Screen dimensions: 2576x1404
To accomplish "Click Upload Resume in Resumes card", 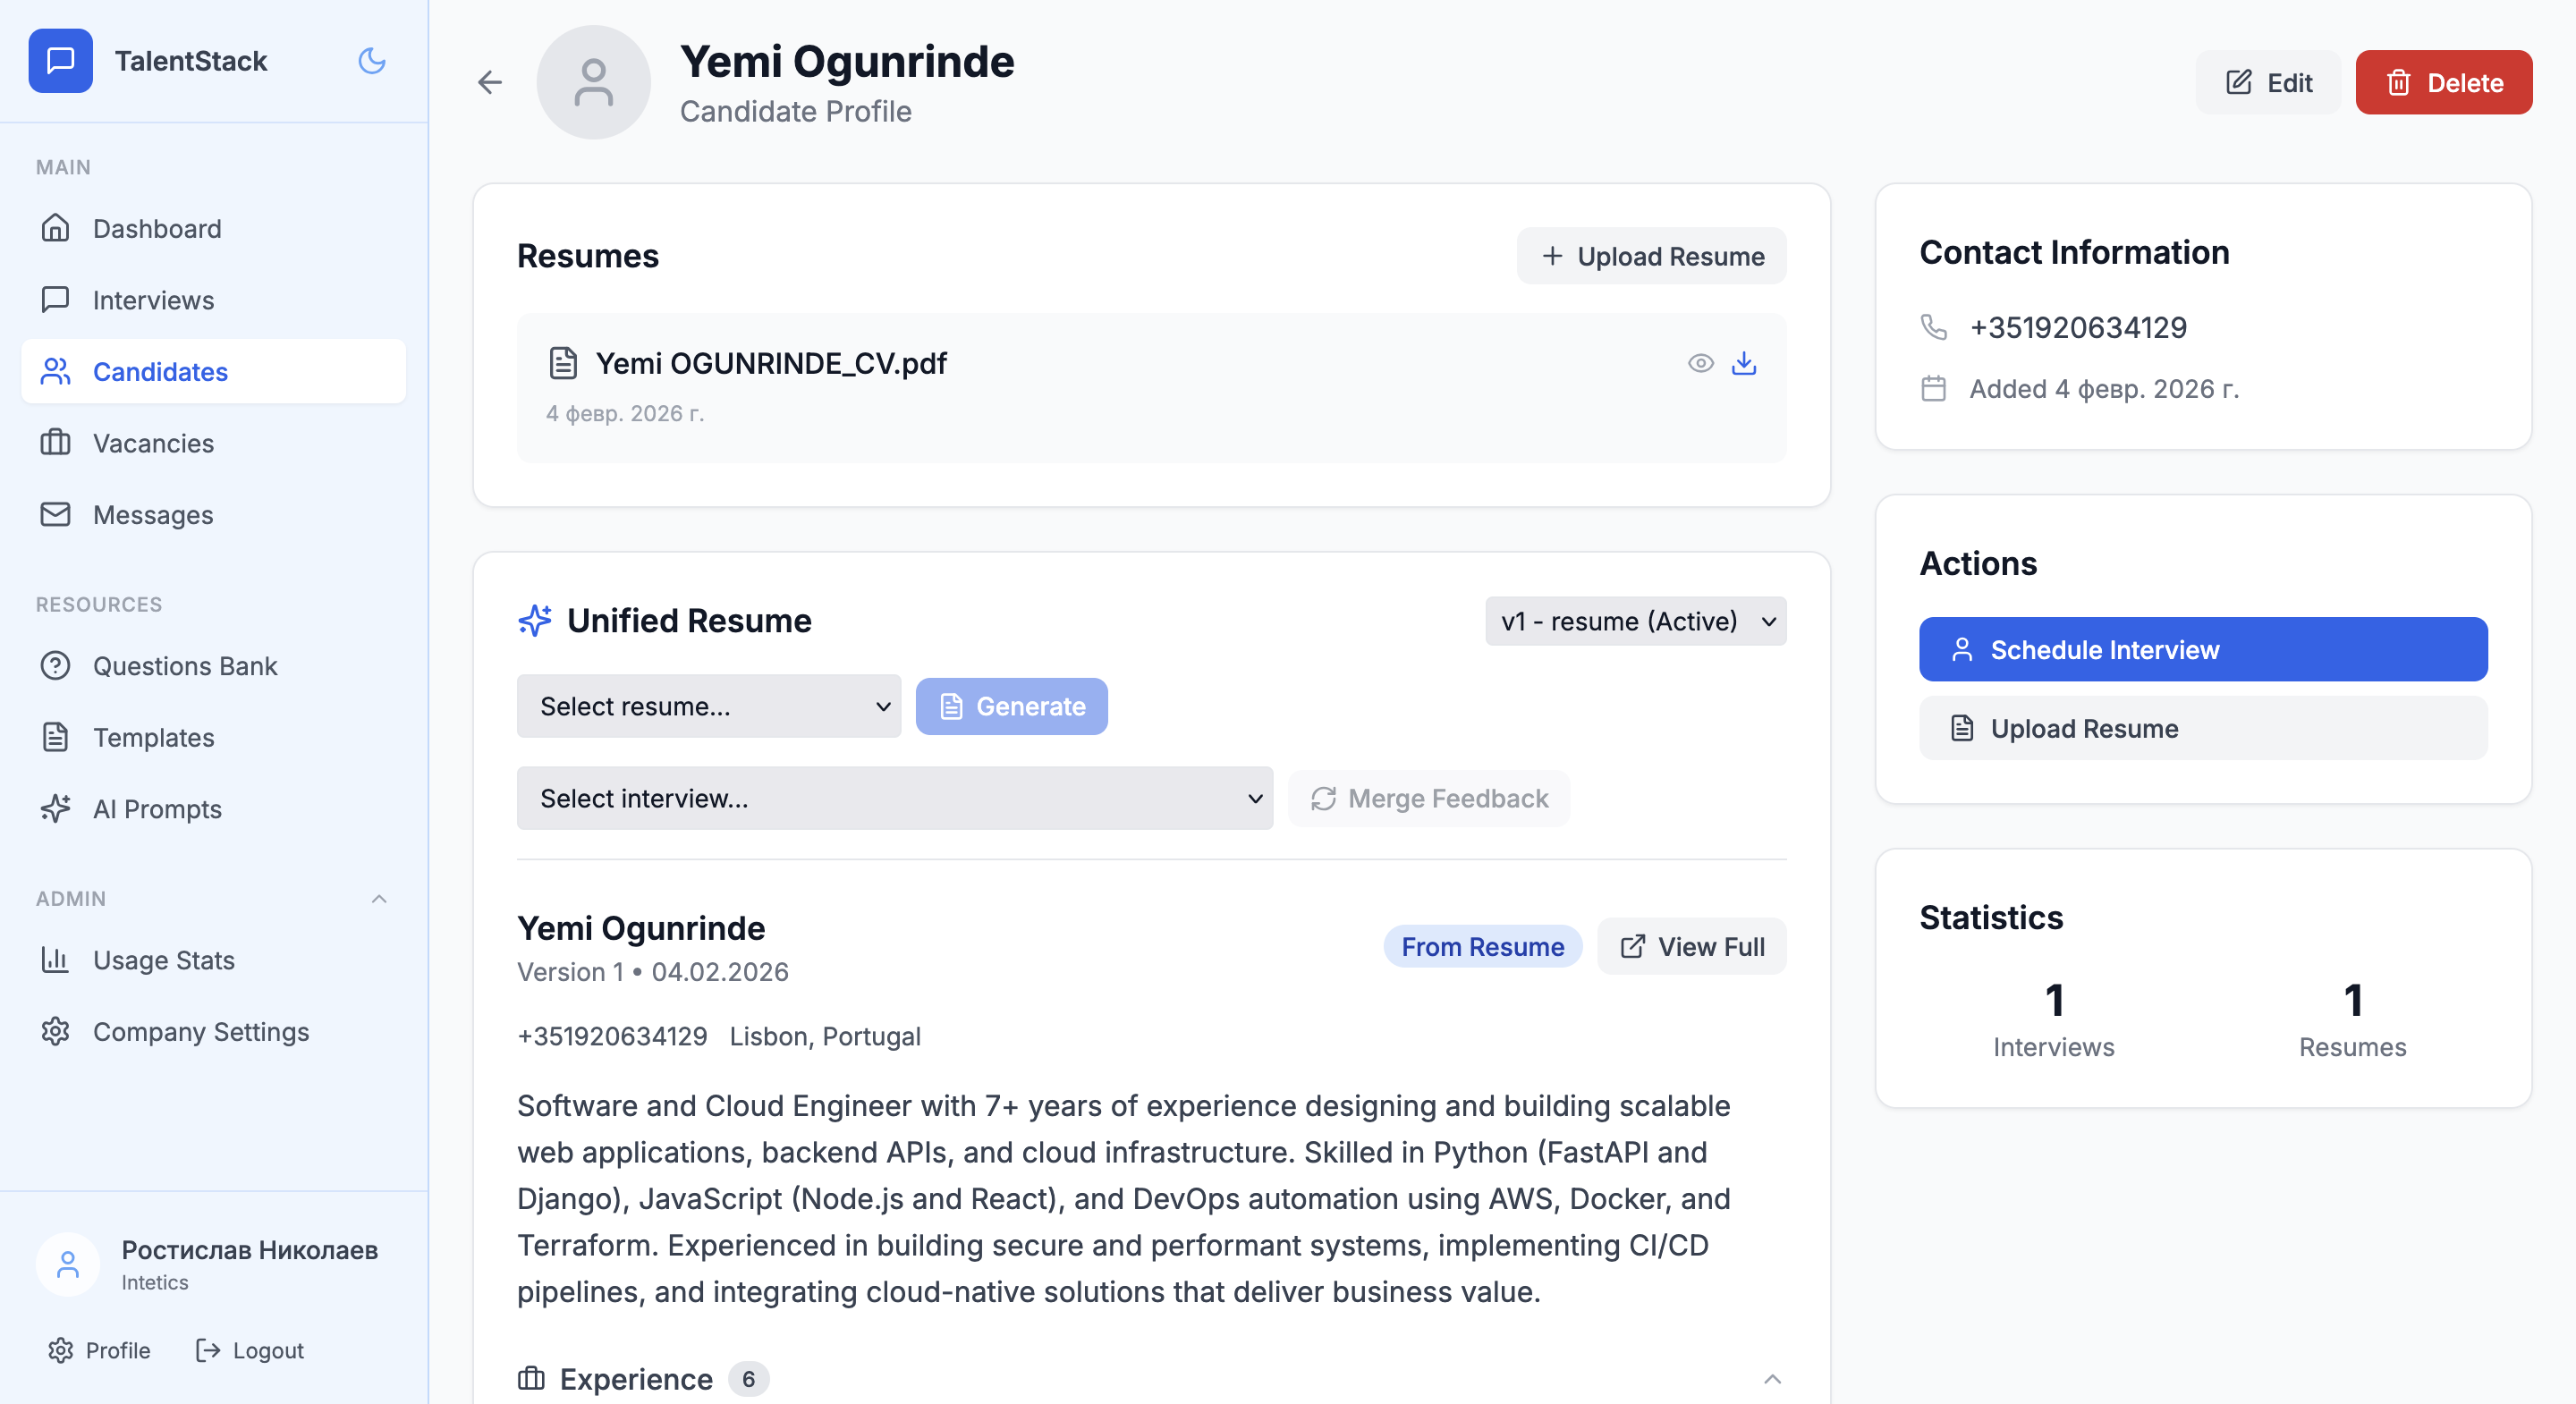I will pyautogui.click(x=1651, y=256).
